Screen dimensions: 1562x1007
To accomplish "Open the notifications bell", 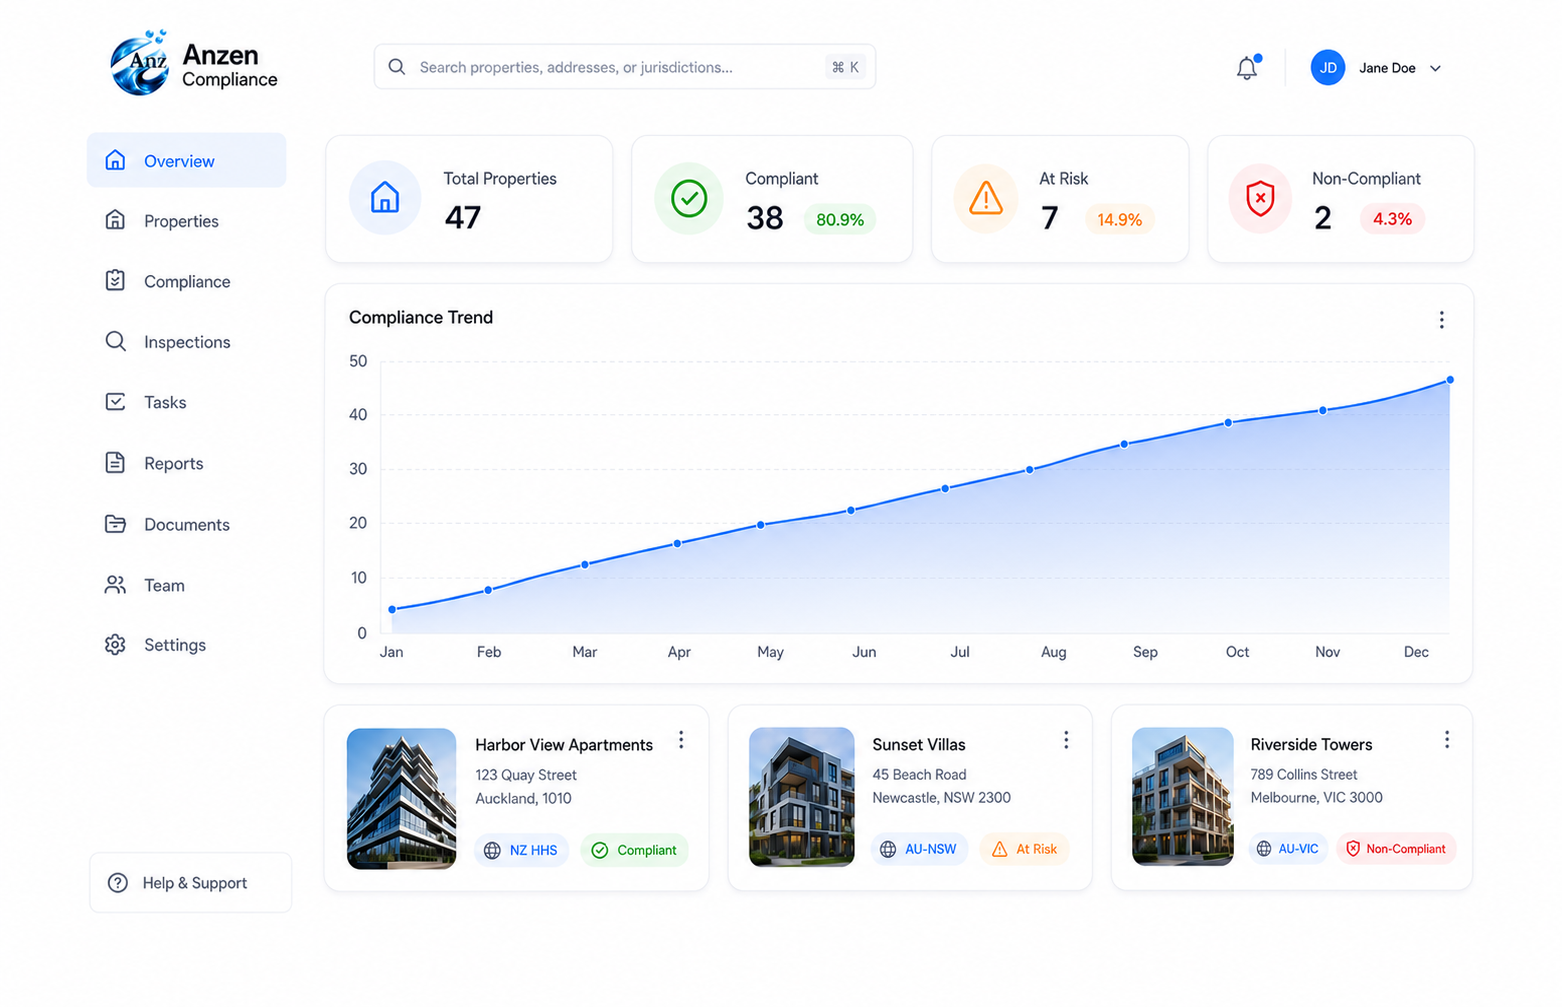I will click(x=1247, y=68).
